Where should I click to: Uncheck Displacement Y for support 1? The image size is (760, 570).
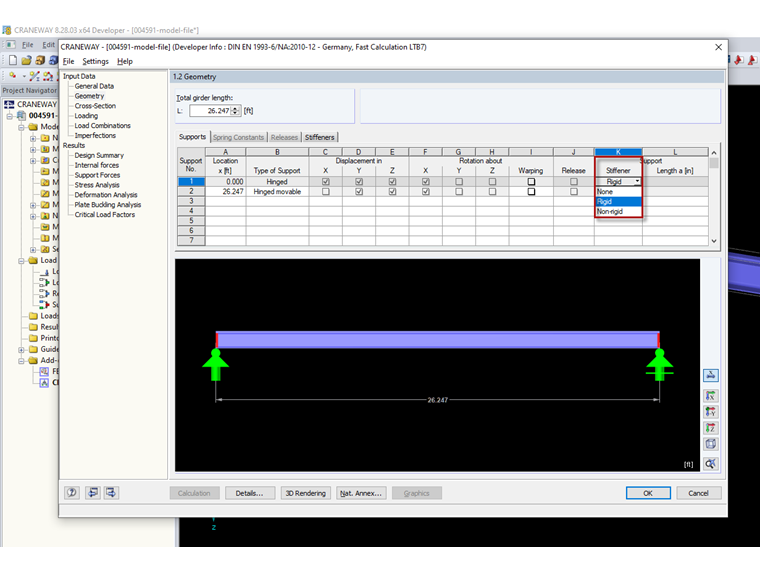tap(359, 182)
